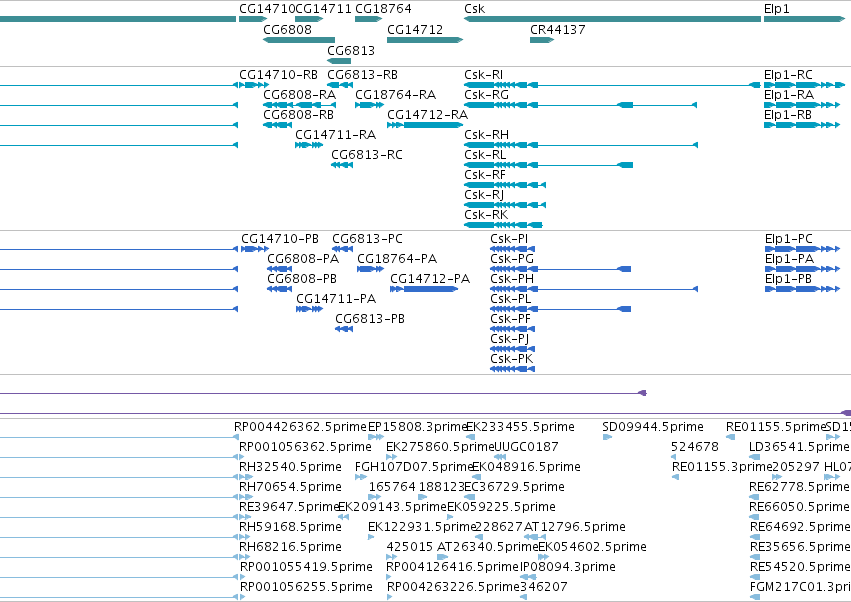
Task: Select the CG6808 gene bar
Action: (x=299, y=40)
